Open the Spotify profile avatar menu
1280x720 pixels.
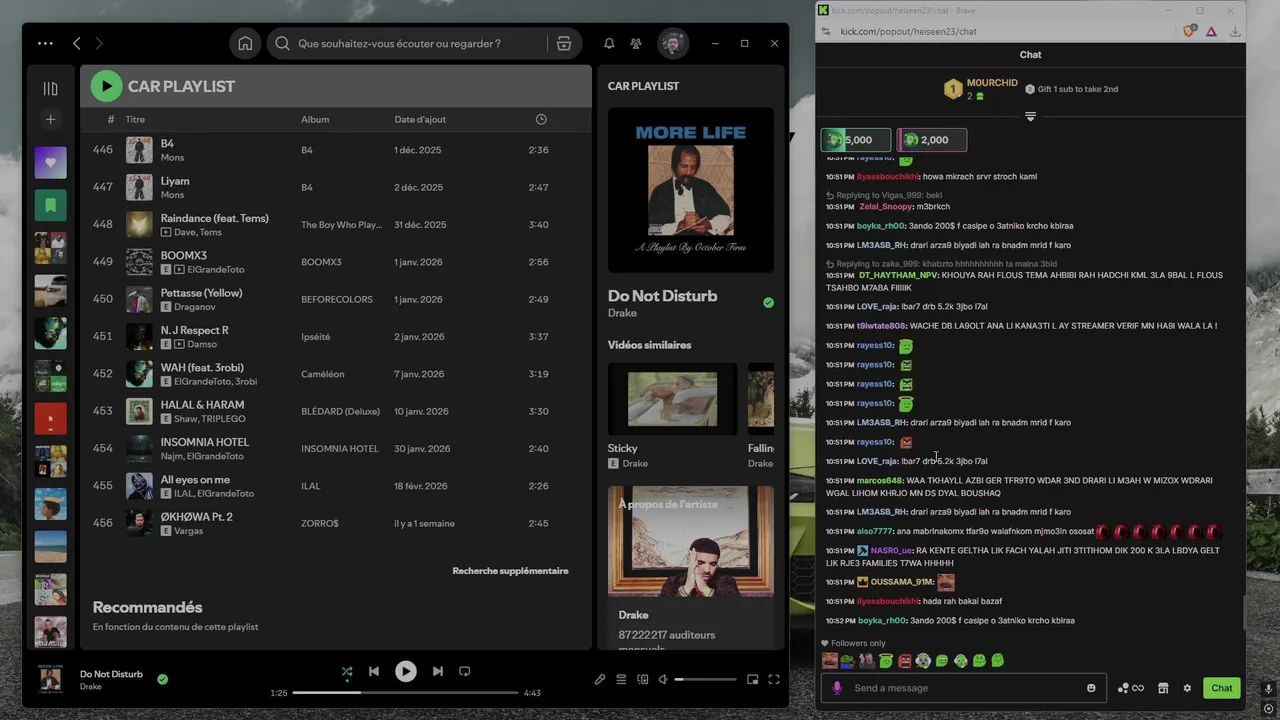tap(673, 44)
